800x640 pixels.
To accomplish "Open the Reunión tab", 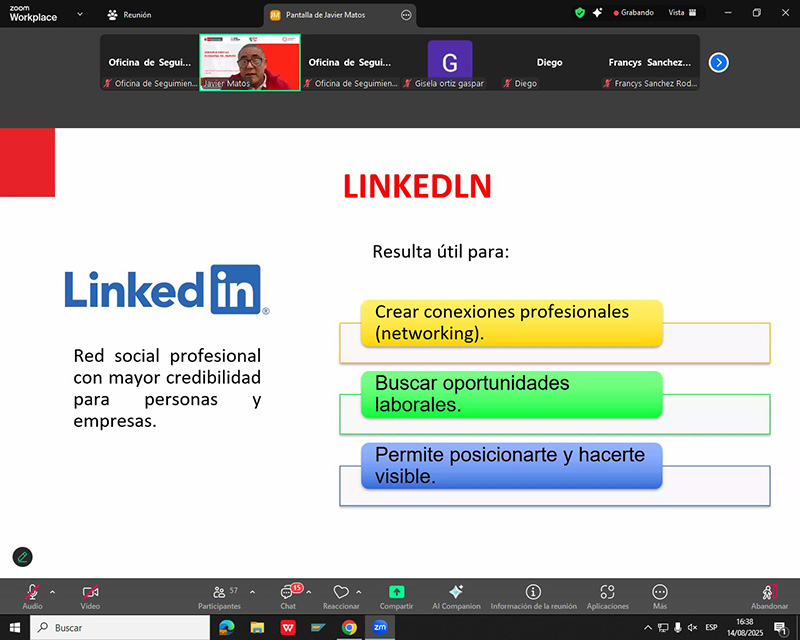I will tap(130, 15).
